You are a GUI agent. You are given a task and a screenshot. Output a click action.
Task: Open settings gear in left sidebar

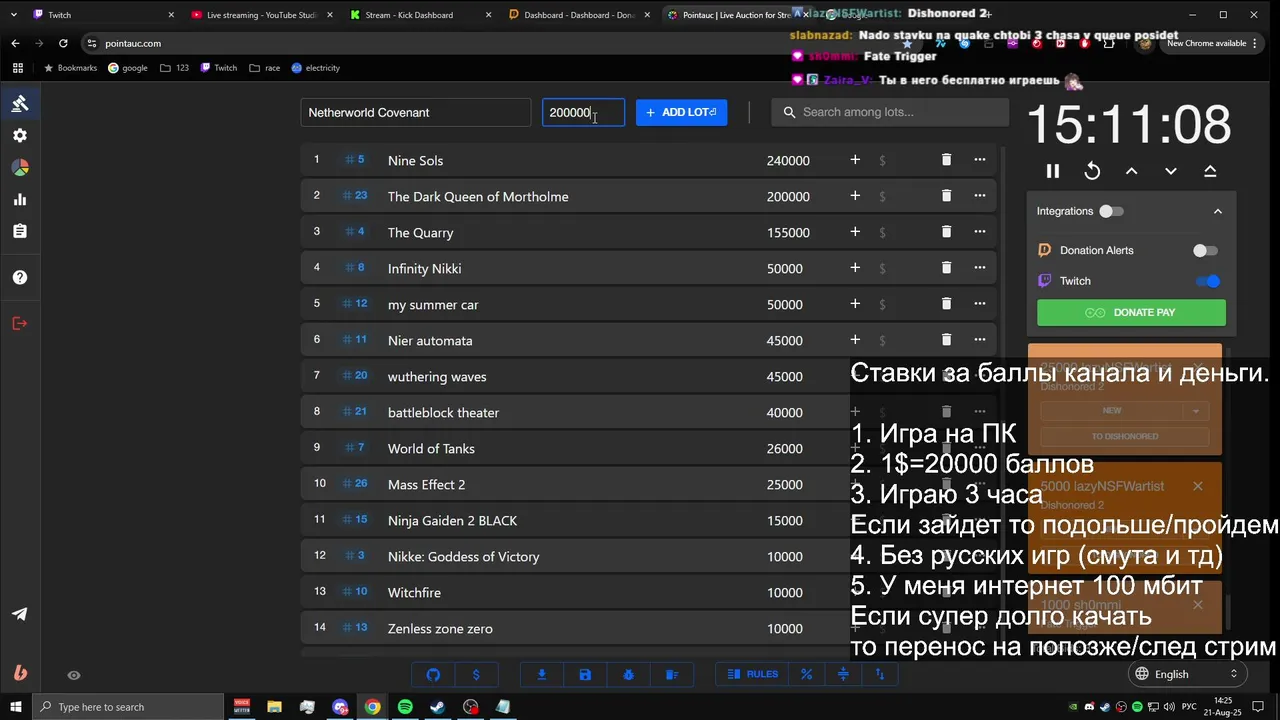[x=20, y=135]
